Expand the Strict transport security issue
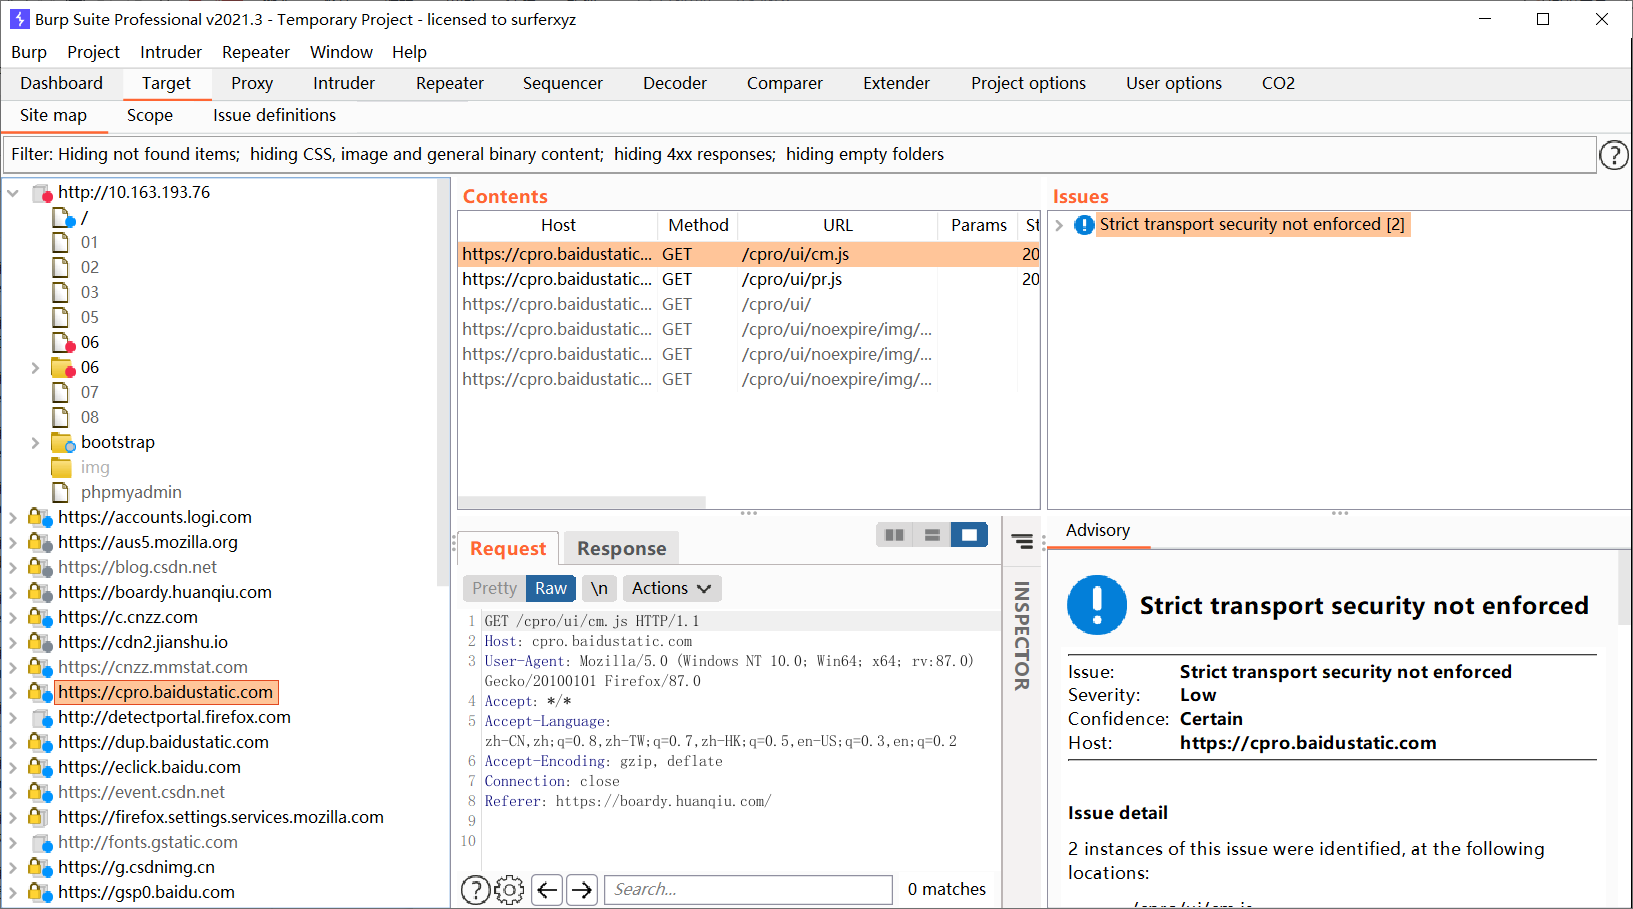Screen dimensions: 1633x909 (x=1059, y=225)
